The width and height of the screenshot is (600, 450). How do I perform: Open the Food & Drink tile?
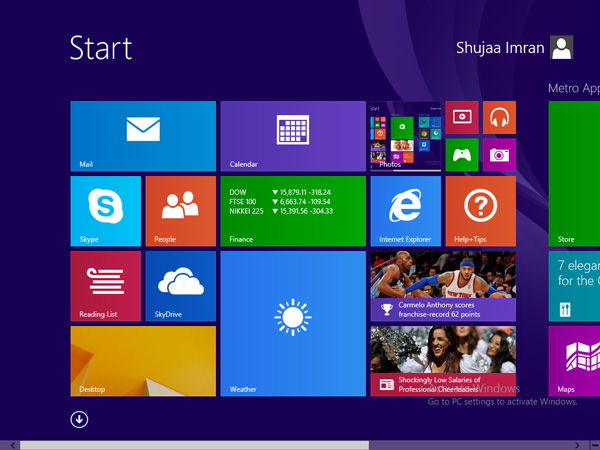[574, 286]
